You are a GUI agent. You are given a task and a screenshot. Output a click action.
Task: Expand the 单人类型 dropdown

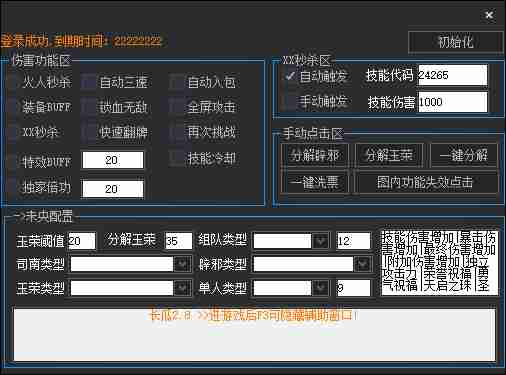point(321,288)
